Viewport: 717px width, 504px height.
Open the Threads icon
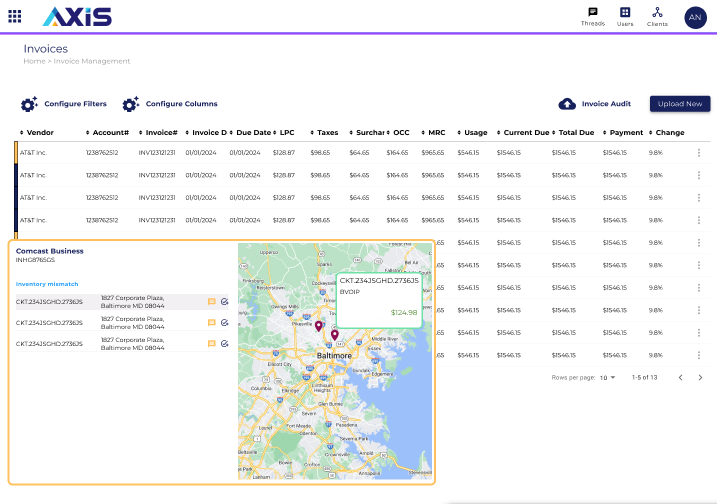pyautogui.click(x=593, y=16)
